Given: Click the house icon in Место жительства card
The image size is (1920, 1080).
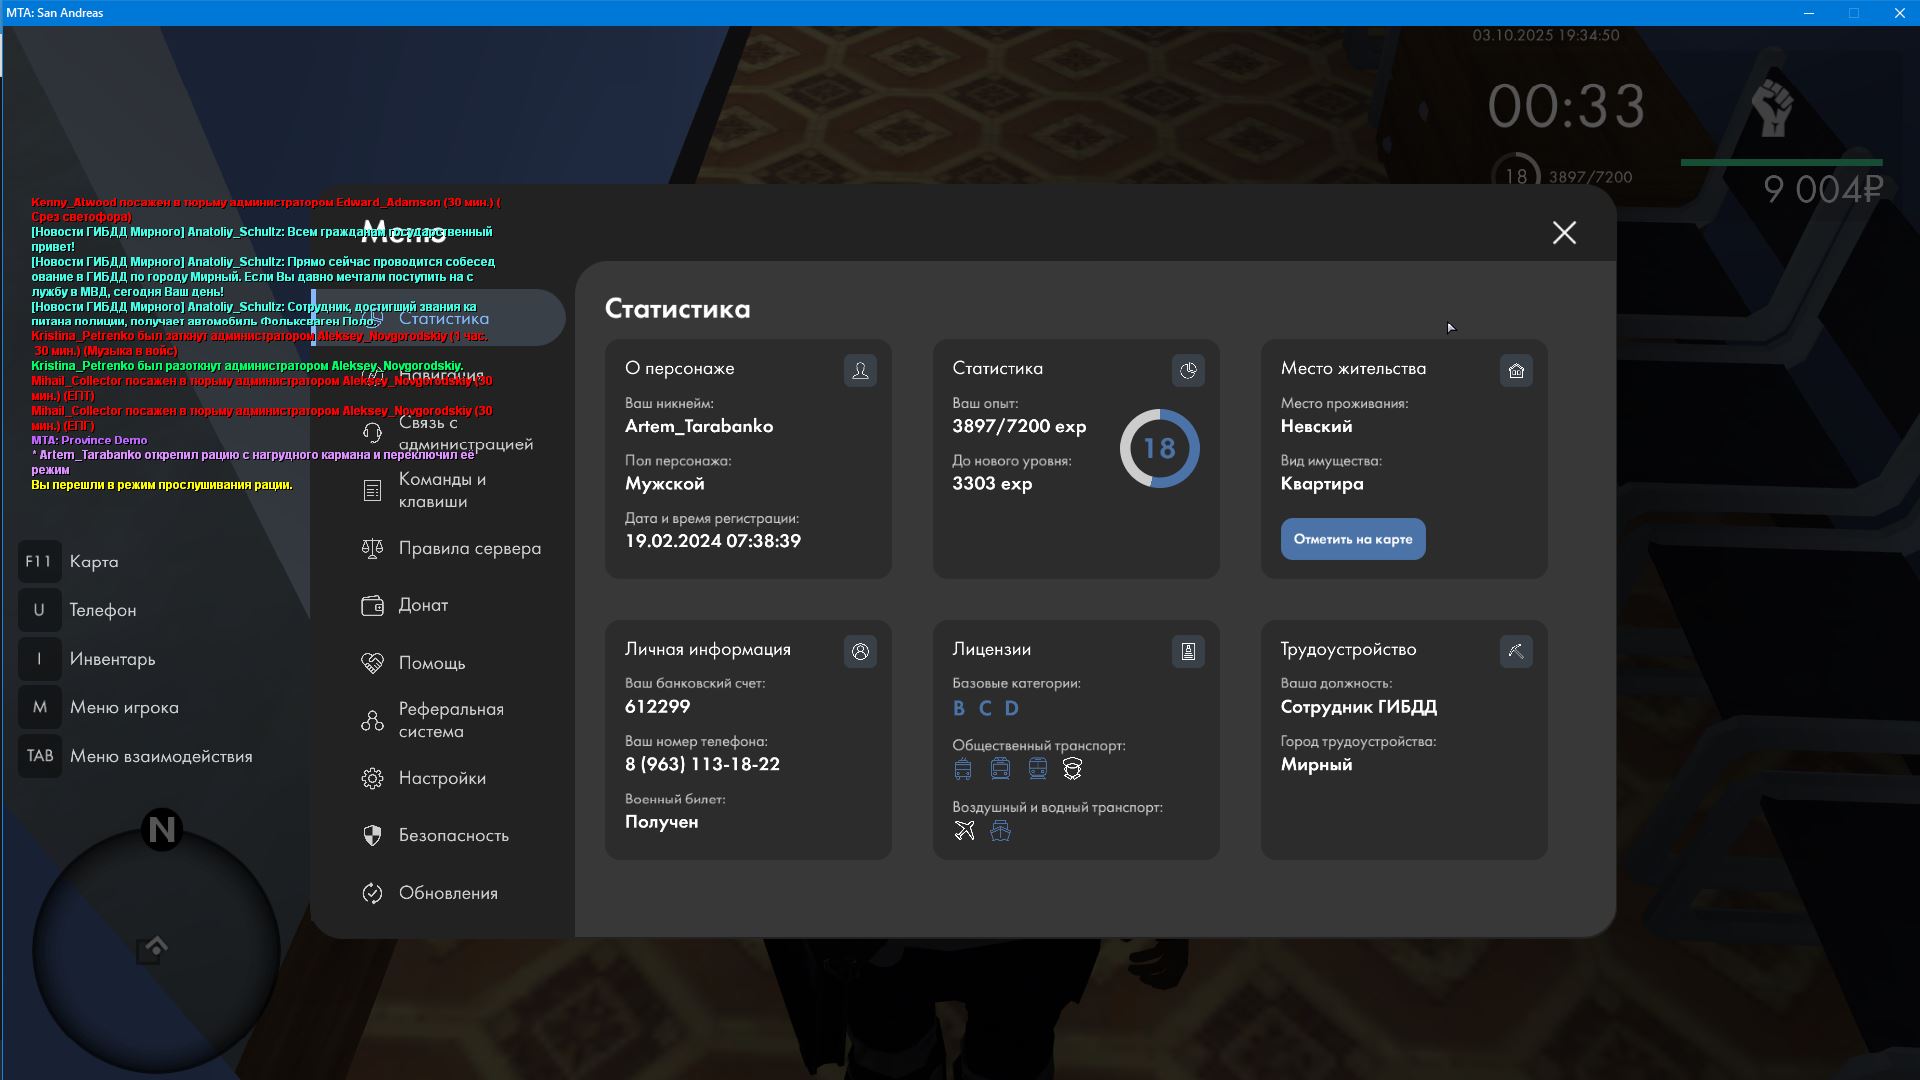Looking at the screenshot, I should [1516, 371].
